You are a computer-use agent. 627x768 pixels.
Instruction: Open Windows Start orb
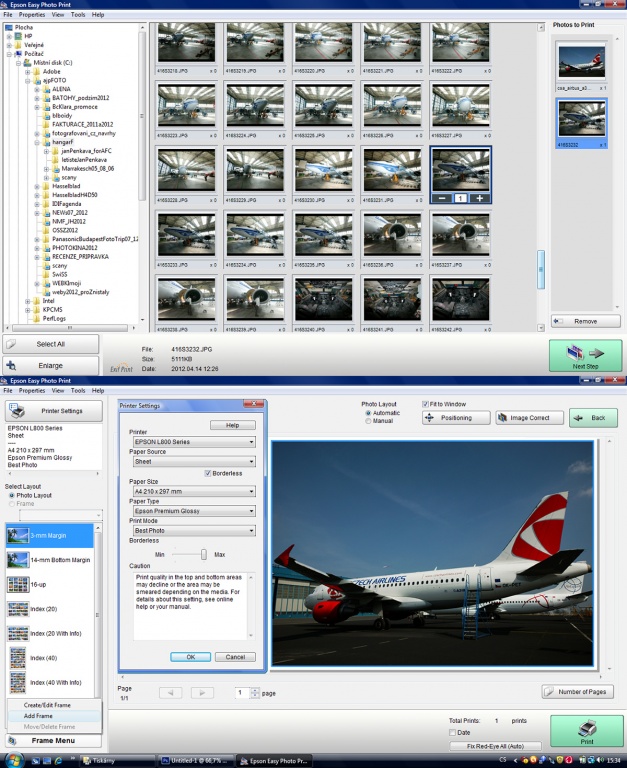point(13,760)
